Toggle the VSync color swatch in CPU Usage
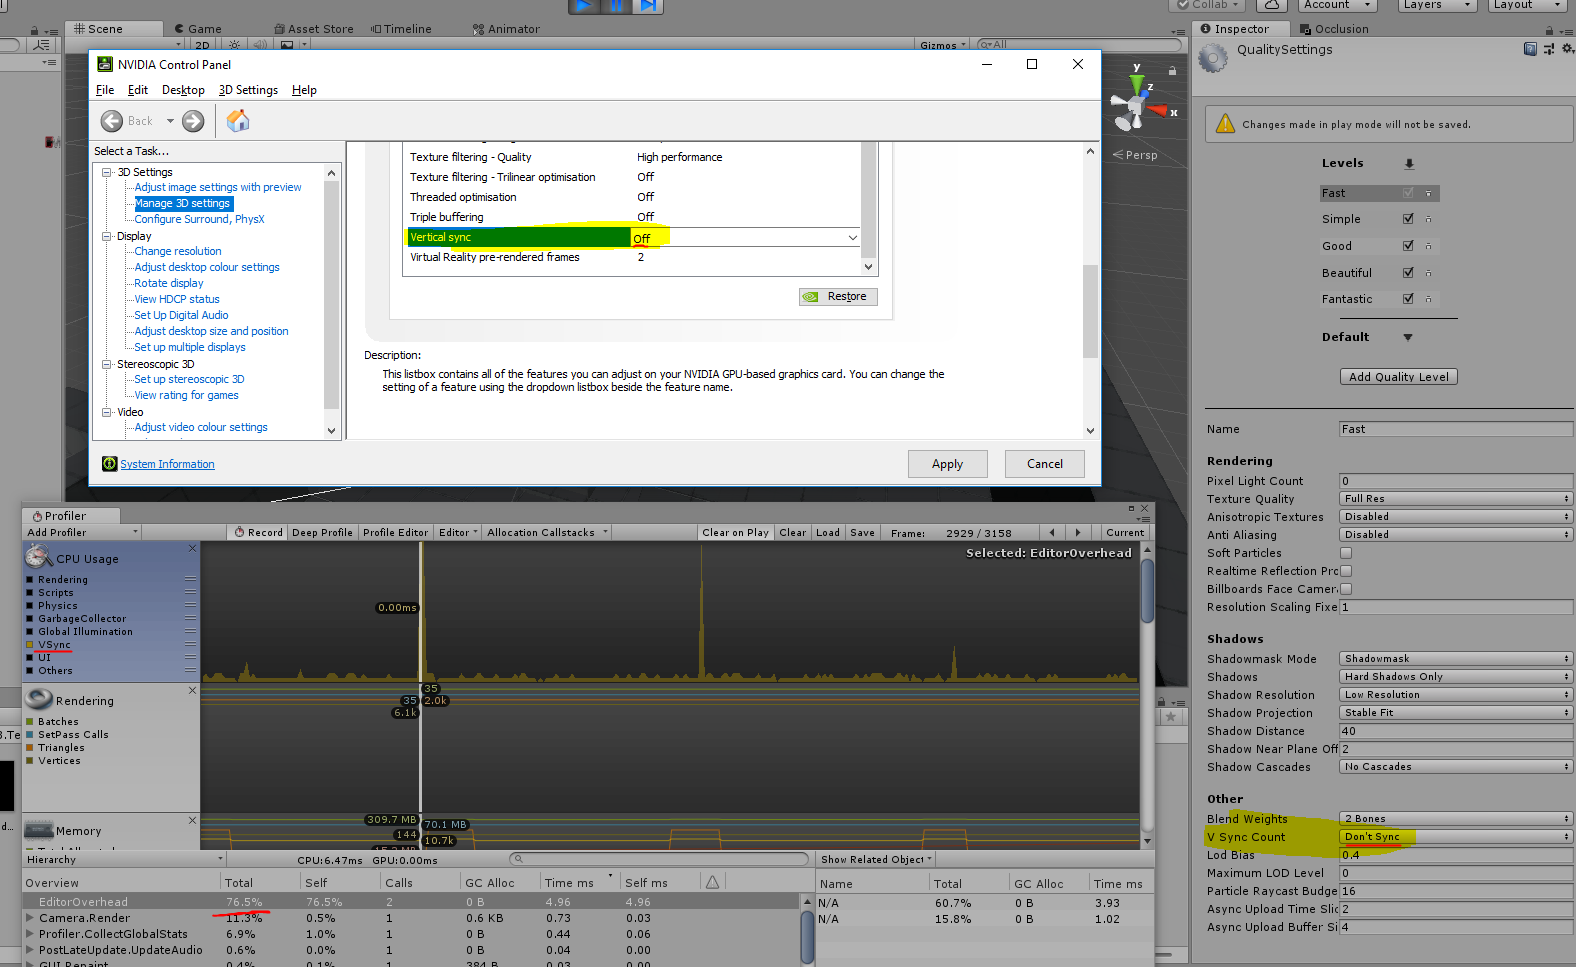Viewport: 1576px width, 967px height. click(x=30, y=645)
